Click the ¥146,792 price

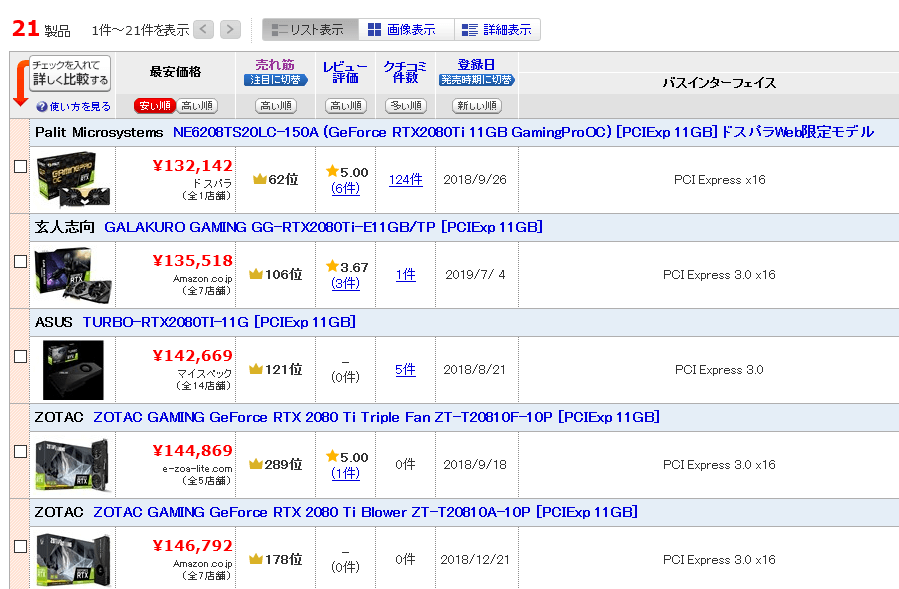point(193,546)
